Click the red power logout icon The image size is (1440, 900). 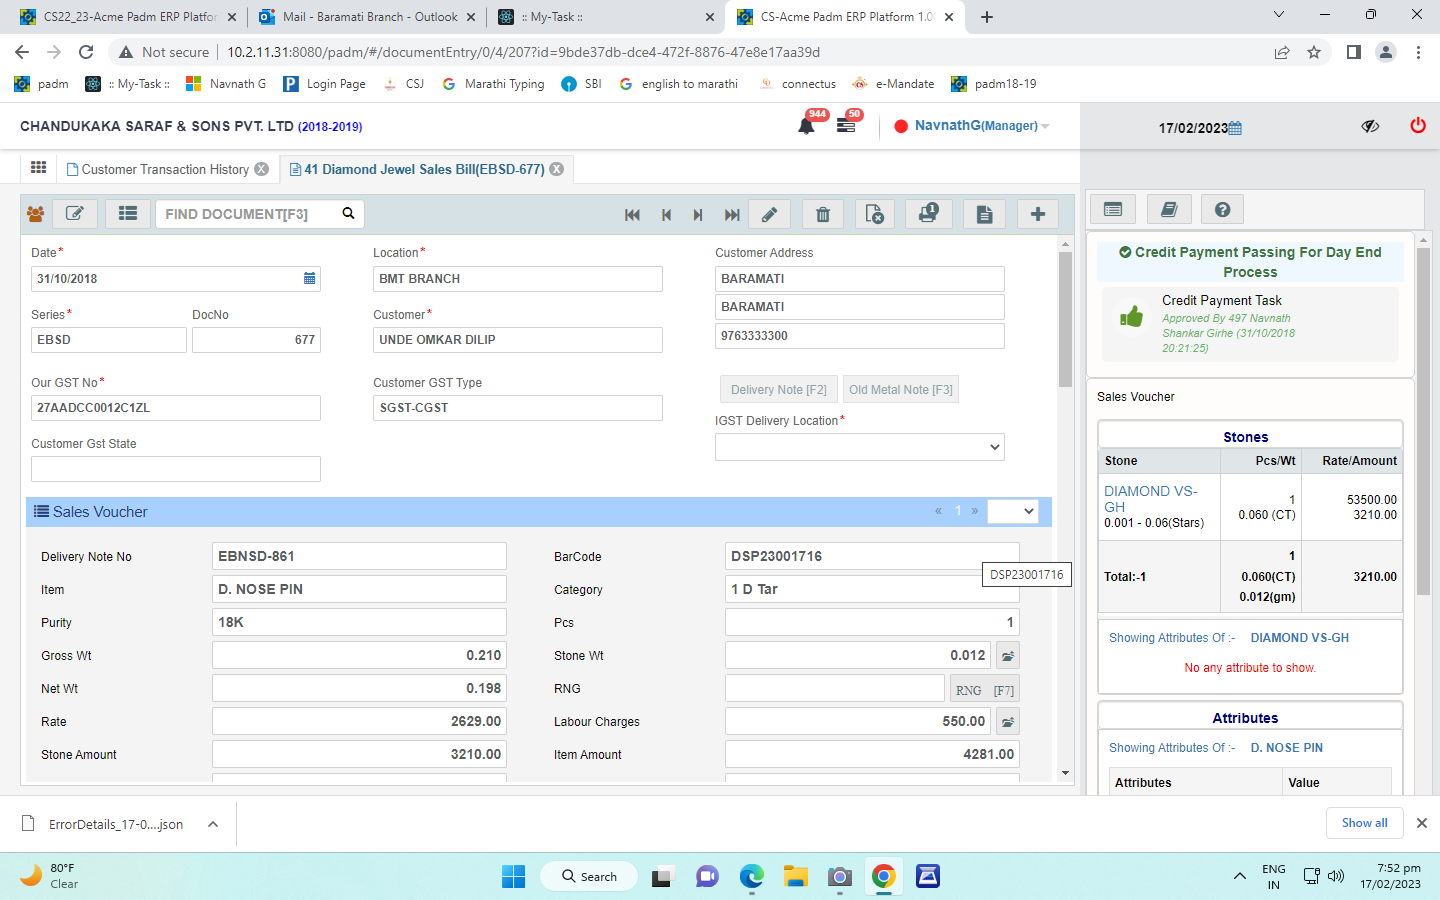point(1418,125)
